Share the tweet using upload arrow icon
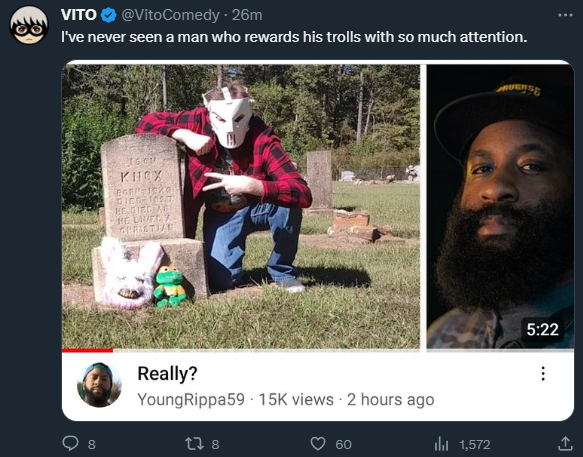583x457 pixels. [565, 443]
